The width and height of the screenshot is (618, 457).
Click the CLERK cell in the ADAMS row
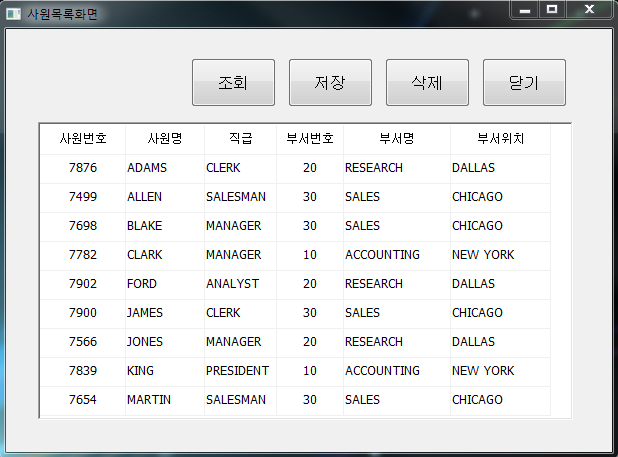(x=240, y=168)
